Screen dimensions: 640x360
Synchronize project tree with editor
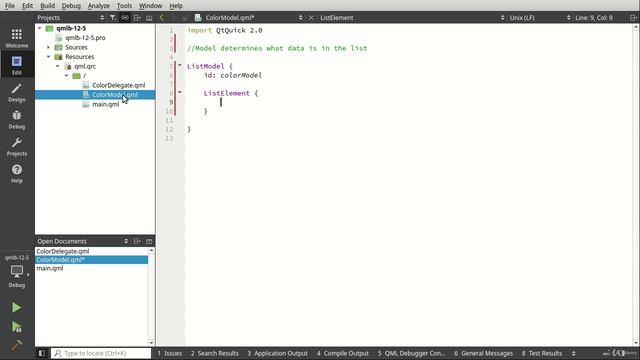click(x=125, y=18)
